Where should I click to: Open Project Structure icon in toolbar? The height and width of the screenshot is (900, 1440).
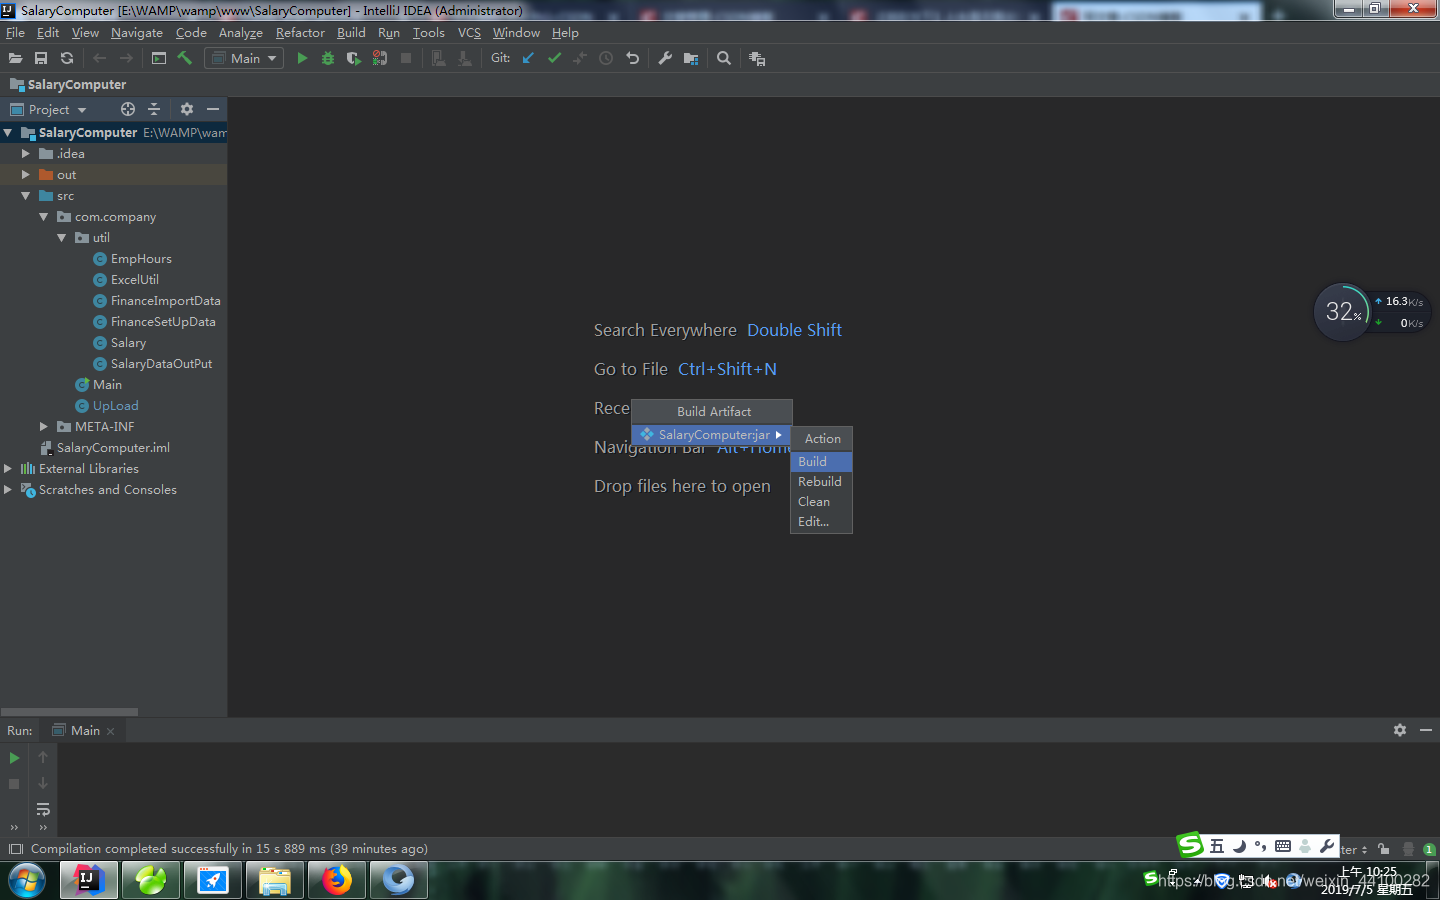(691, 58)
